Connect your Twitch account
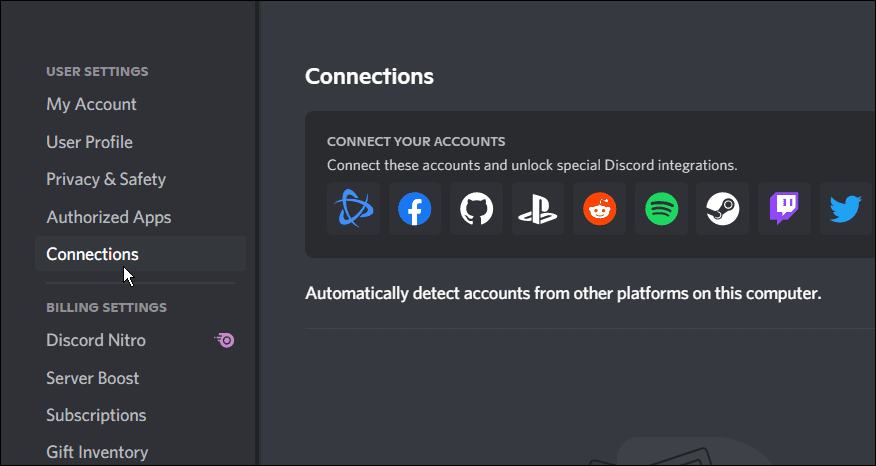The width and height of the screenshot is (876, 466). [784, 209]
